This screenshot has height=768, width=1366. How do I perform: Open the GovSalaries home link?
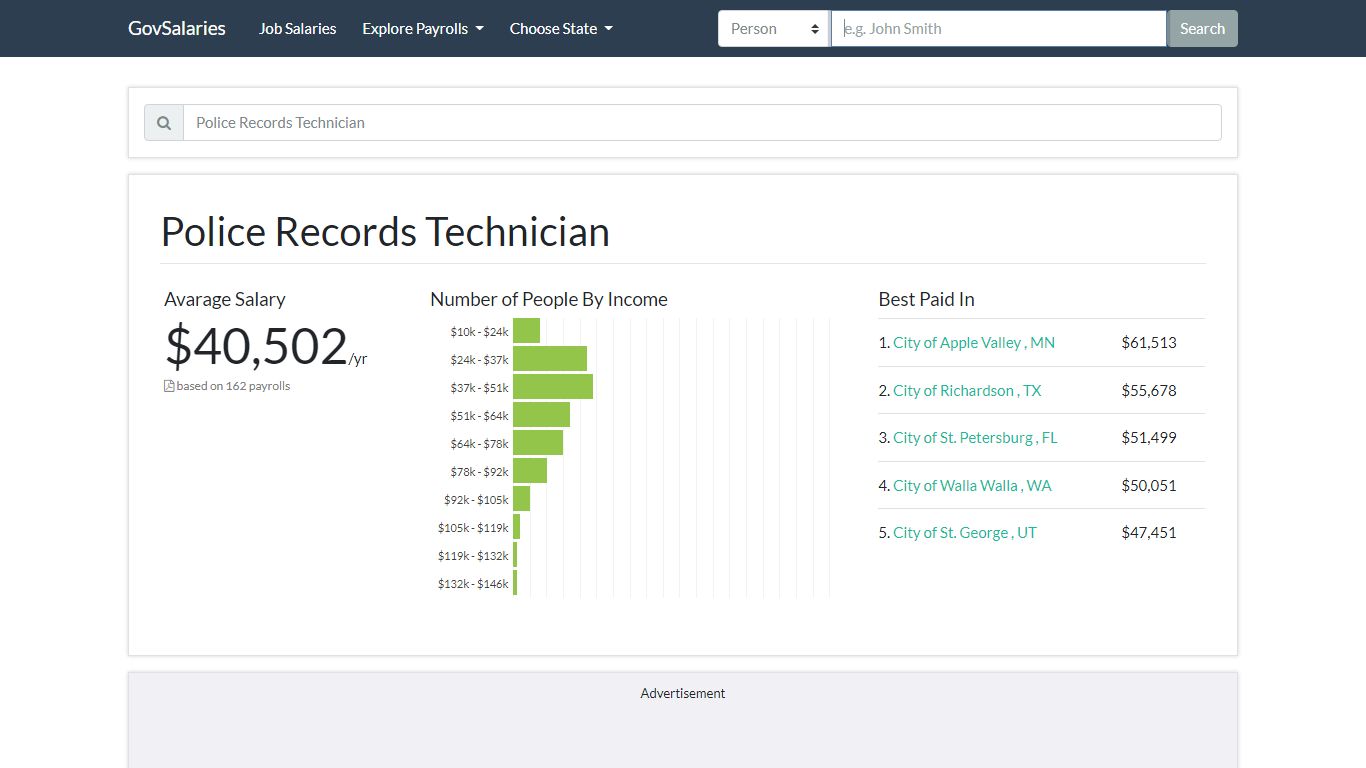click(x=177, y=28)
